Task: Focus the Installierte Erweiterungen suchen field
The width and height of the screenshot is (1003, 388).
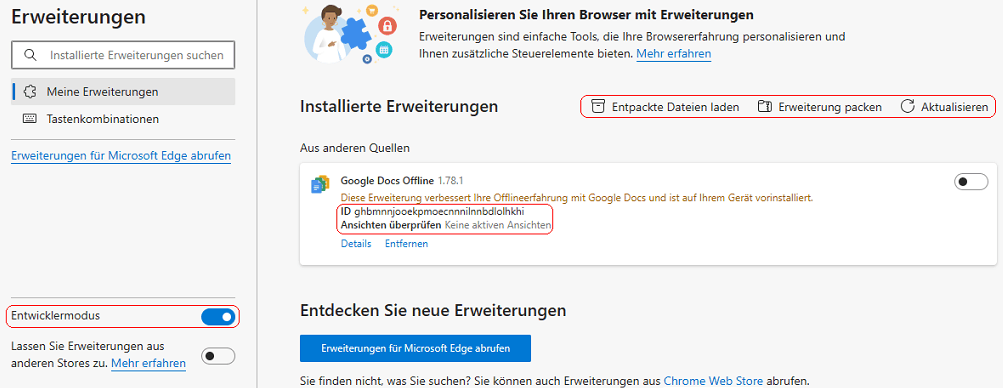Action: pyautogui.click(x=123, y=55)
